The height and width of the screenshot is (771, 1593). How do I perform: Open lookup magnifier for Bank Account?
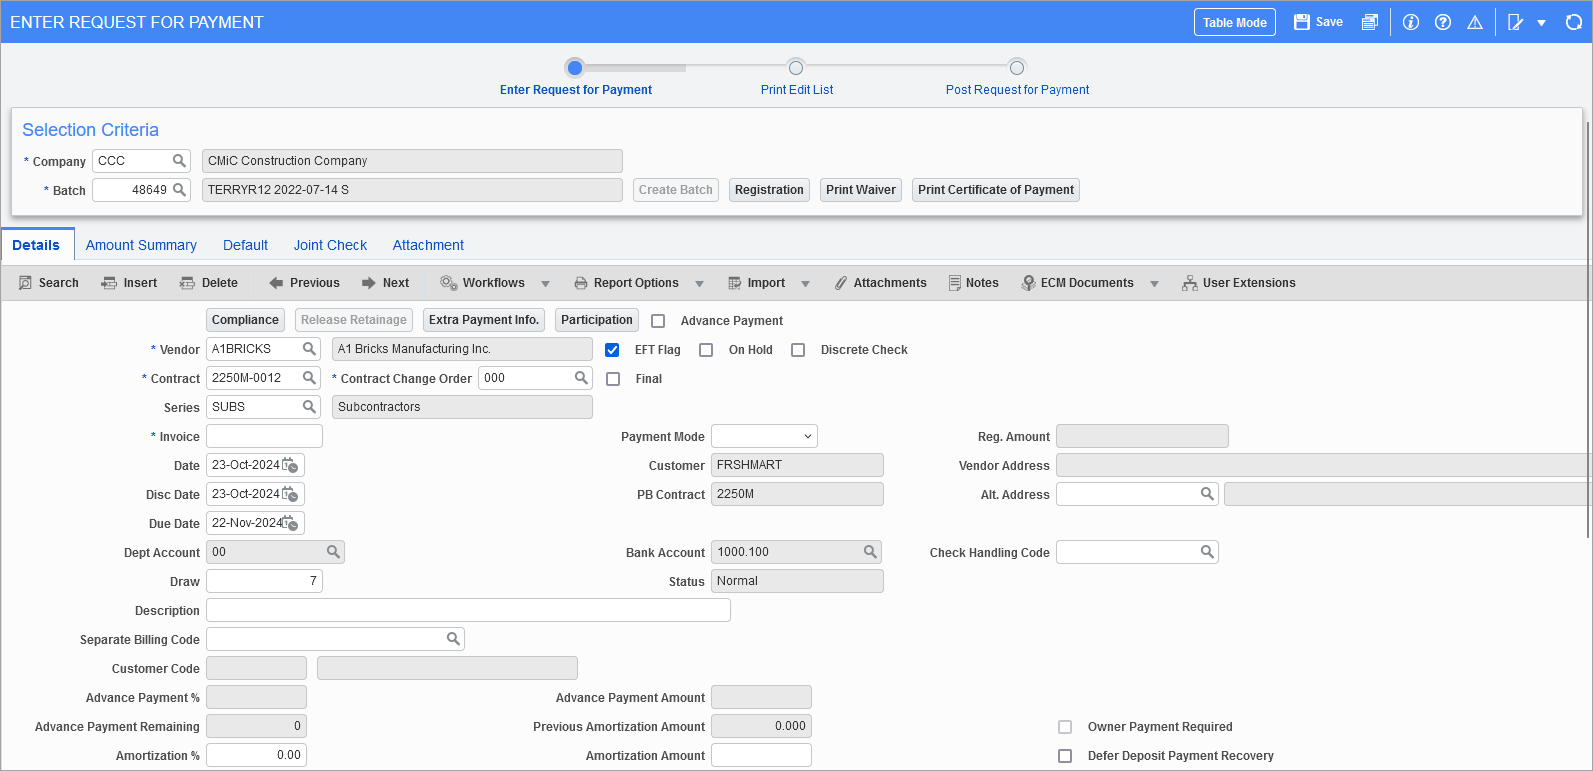click(870, 552)
